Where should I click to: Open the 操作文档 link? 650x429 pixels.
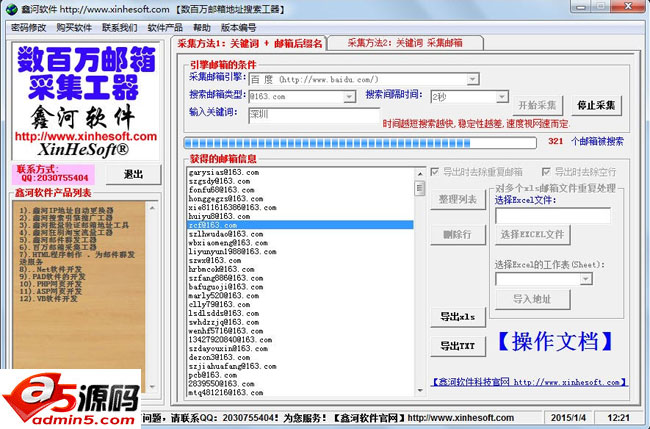pos(555,342)
